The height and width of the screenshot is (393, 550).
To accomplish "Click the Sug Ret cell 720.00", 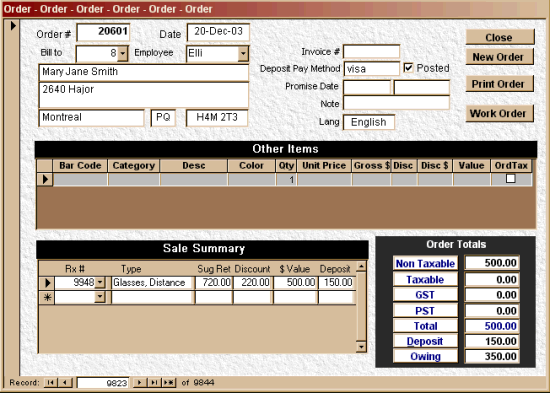I will coord(214,282).
